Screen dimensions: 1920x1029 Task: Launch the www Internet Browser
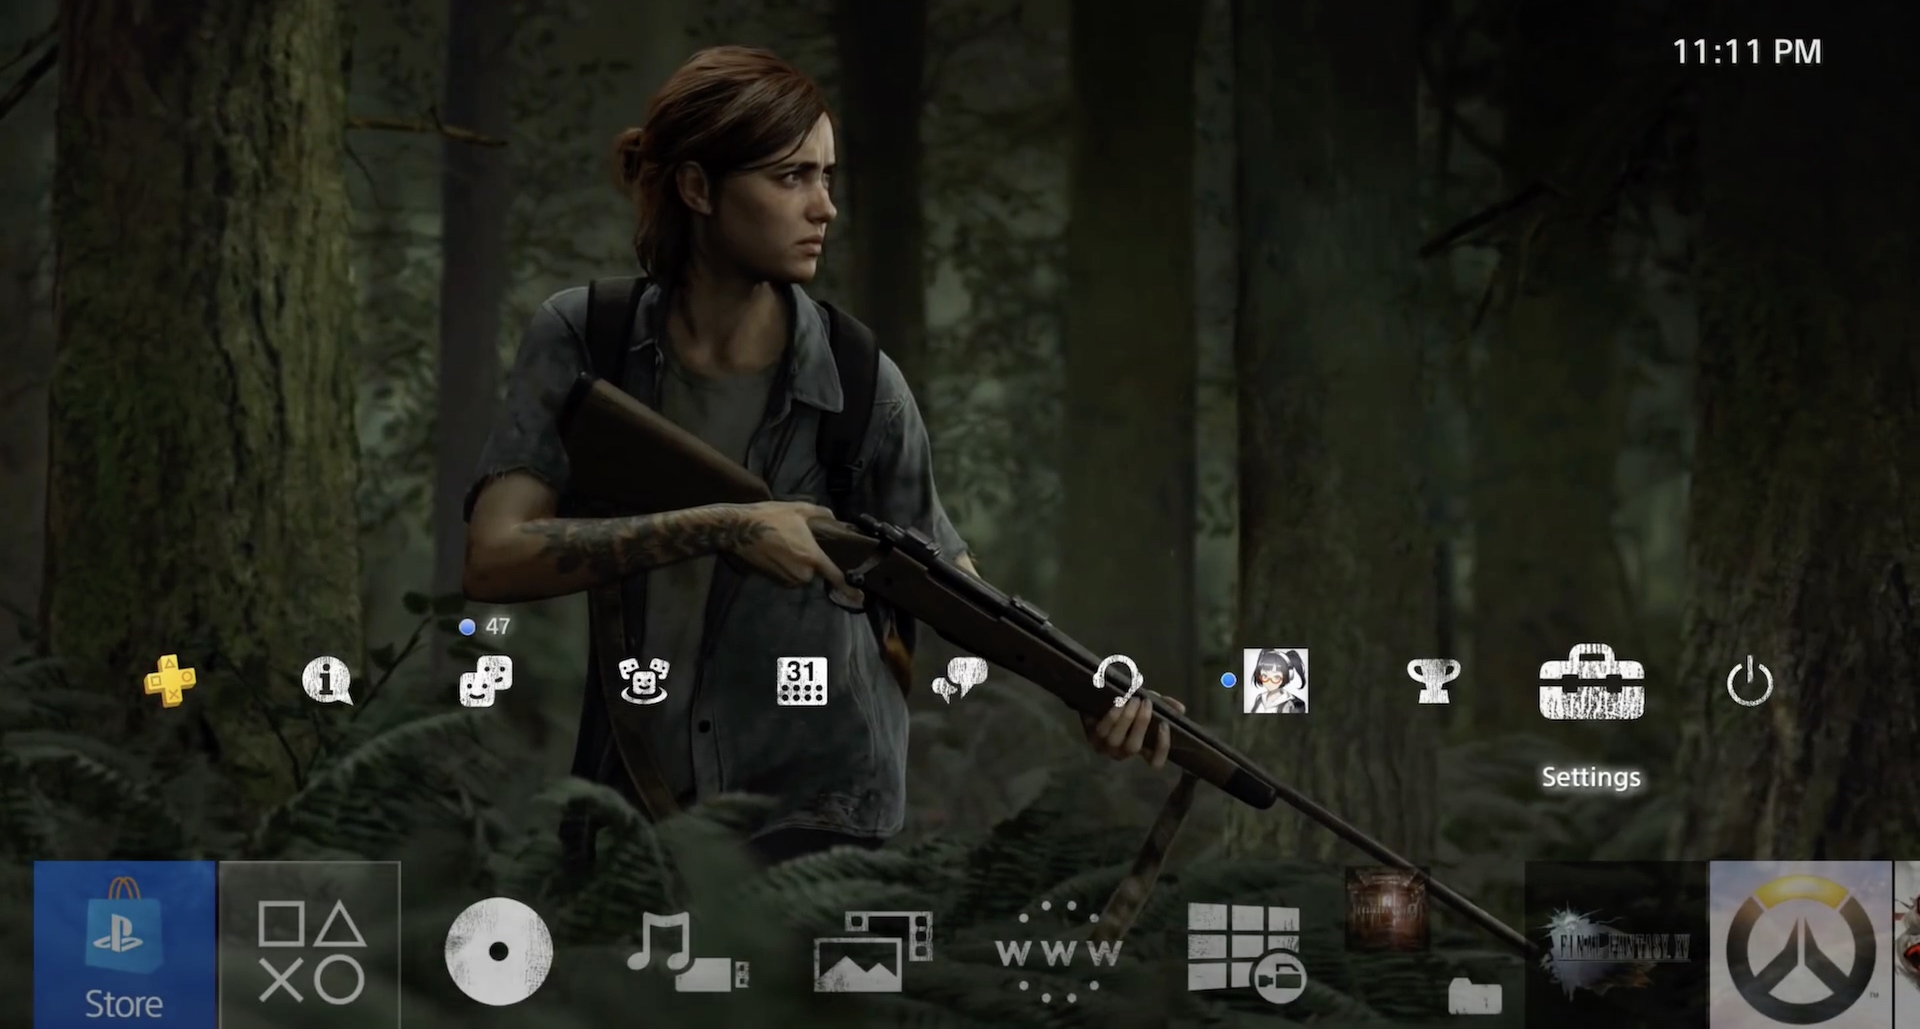(x=1059, y=952)
